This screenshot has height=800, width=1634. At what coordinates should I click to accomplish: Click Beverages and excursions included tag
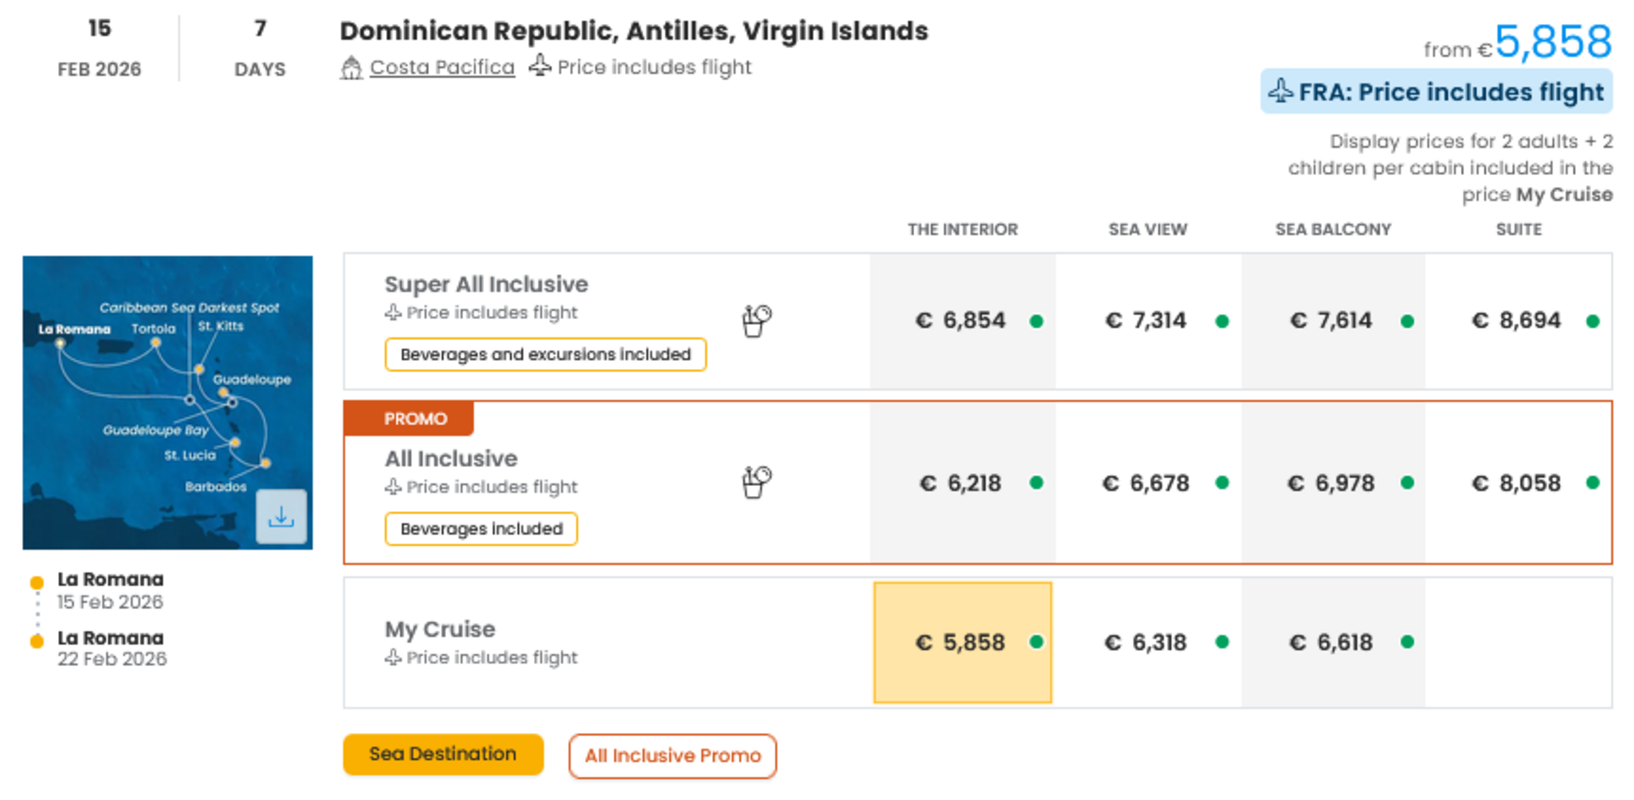pyautogui.click(x=545, y=354)
